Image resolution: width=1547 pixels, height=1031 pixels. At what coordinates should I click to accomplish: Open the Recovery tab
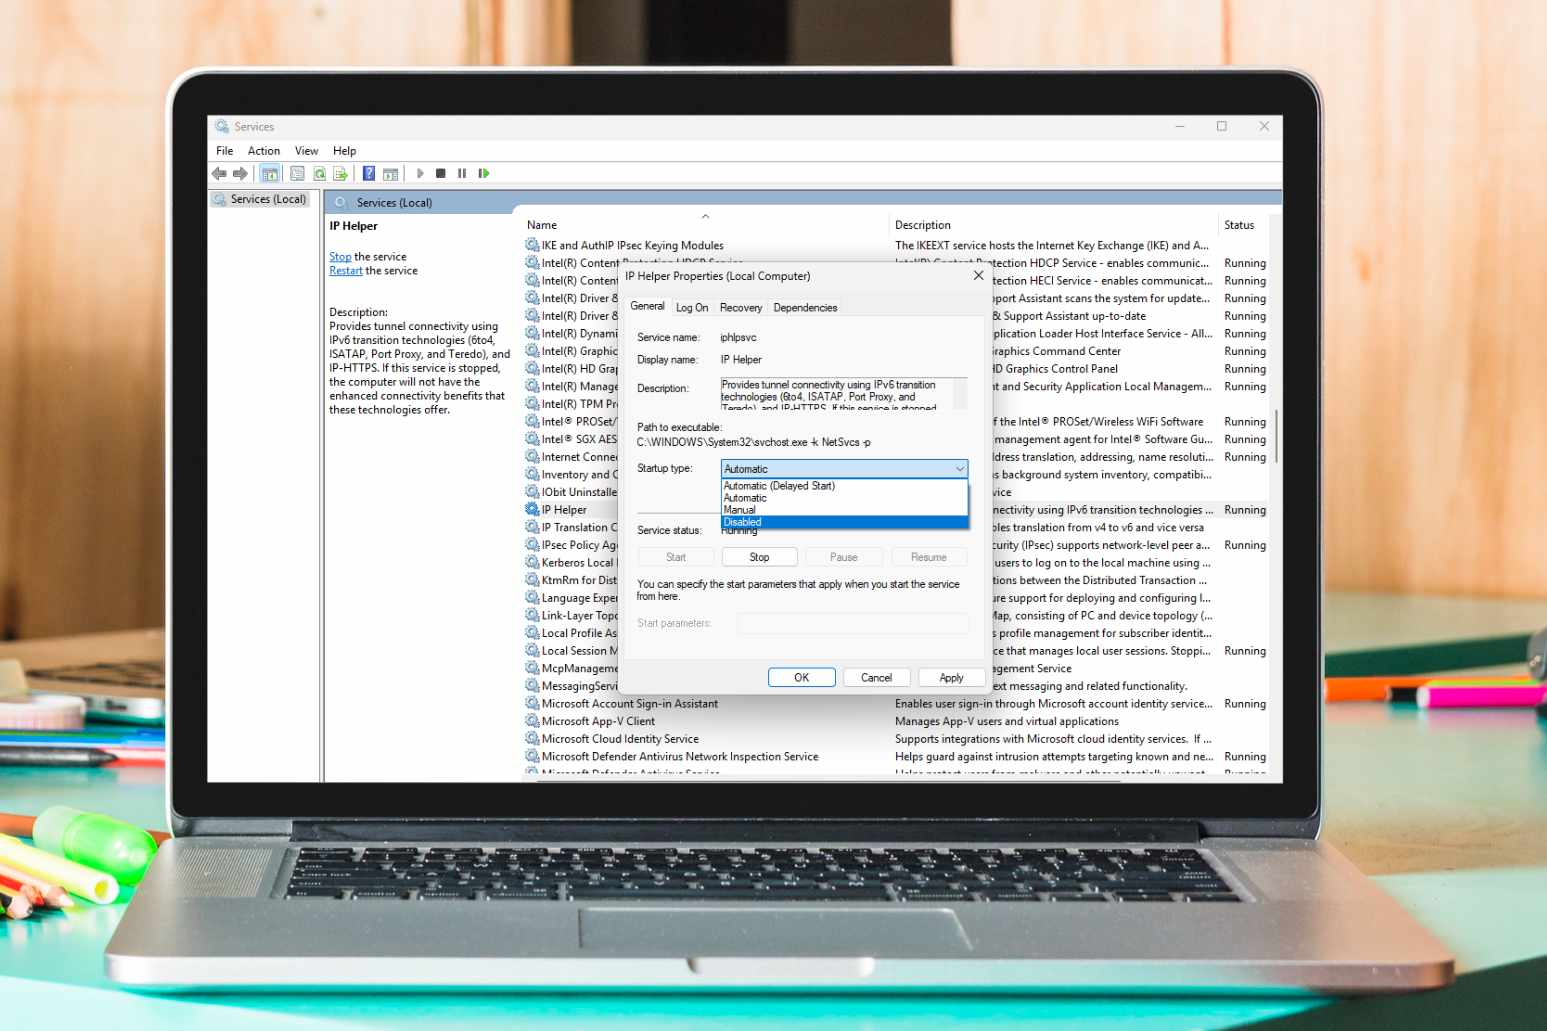740,308
